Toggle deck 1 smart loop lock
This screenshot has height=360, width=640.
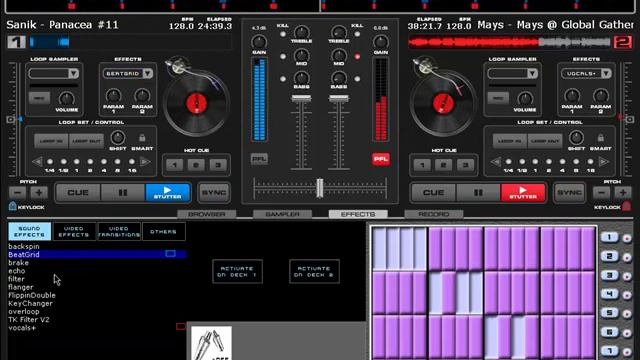click(142, 138)
